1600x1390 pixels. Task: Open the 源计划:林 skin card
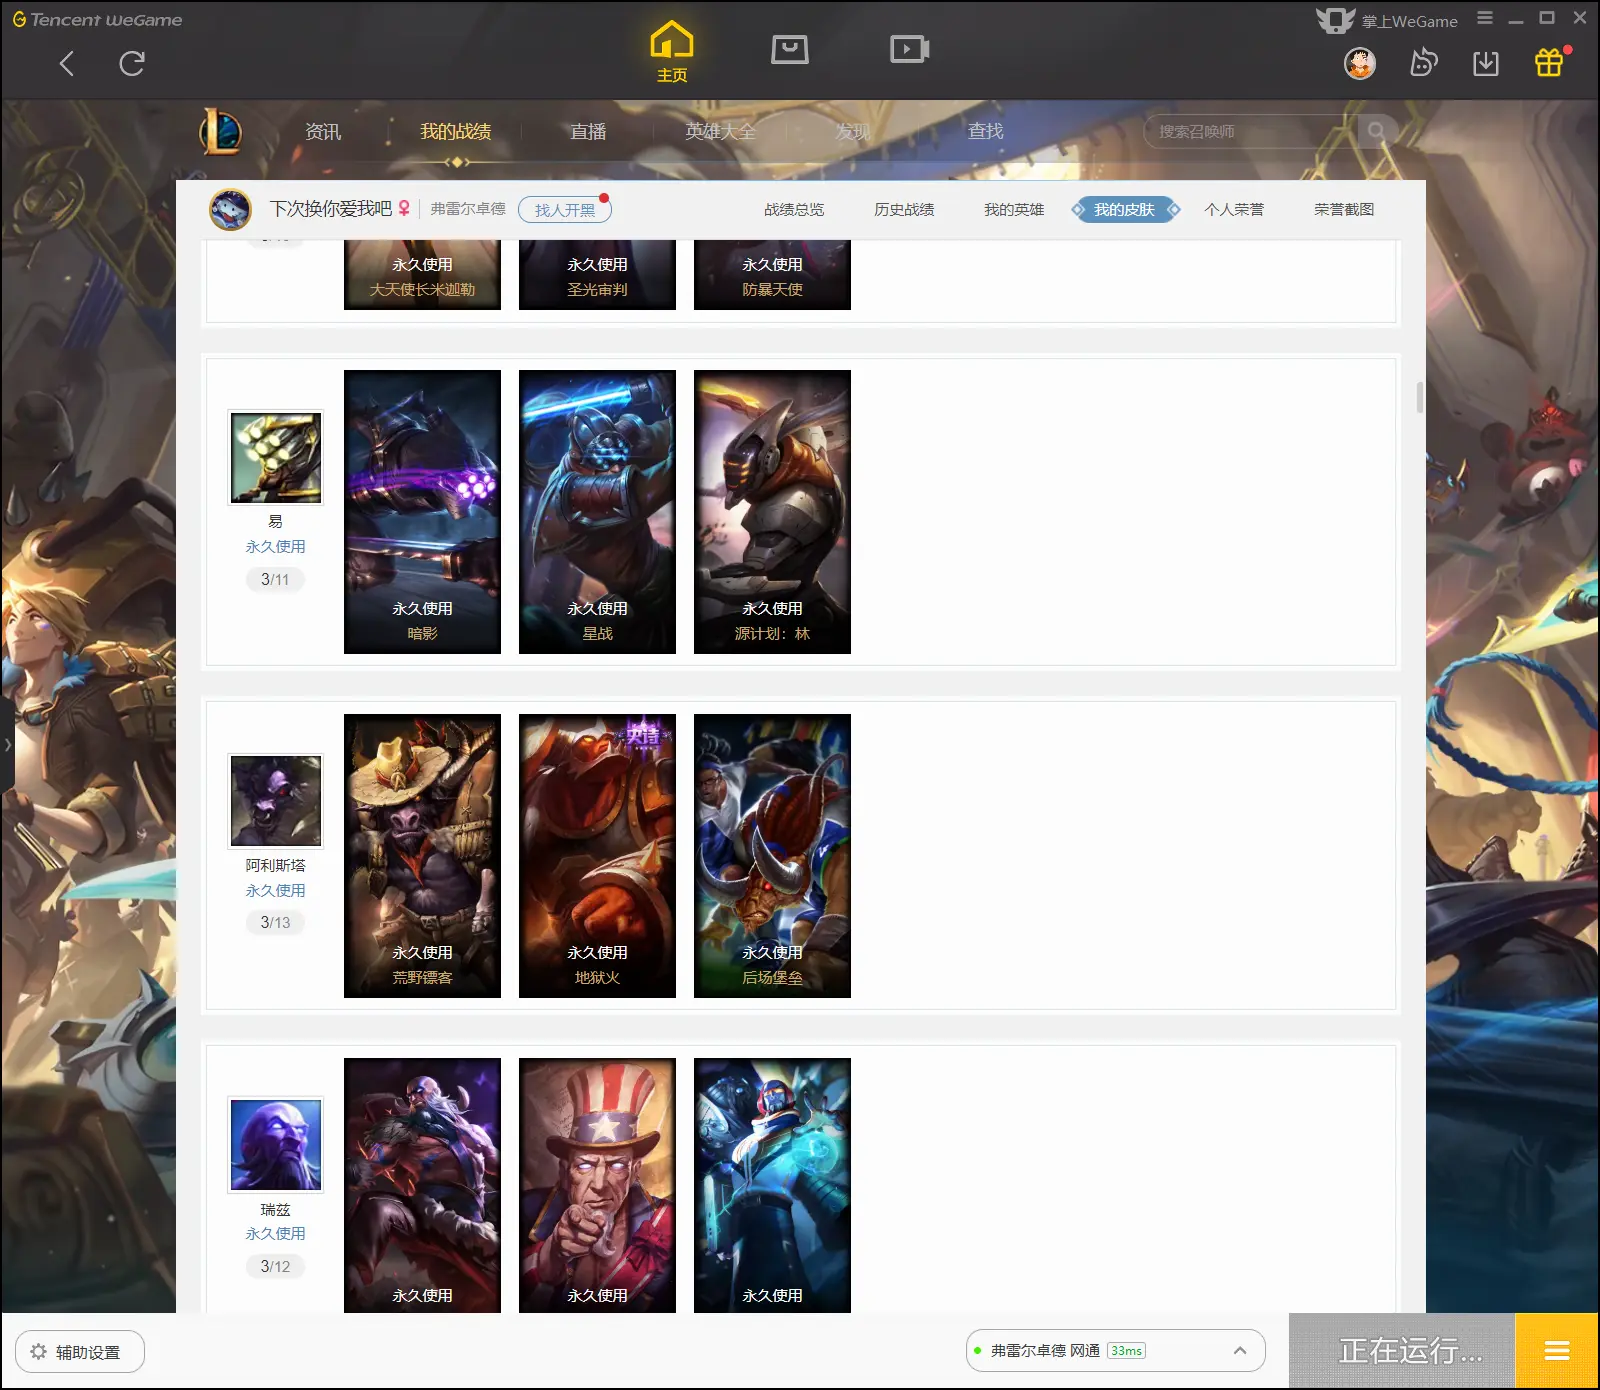[772, 512]
